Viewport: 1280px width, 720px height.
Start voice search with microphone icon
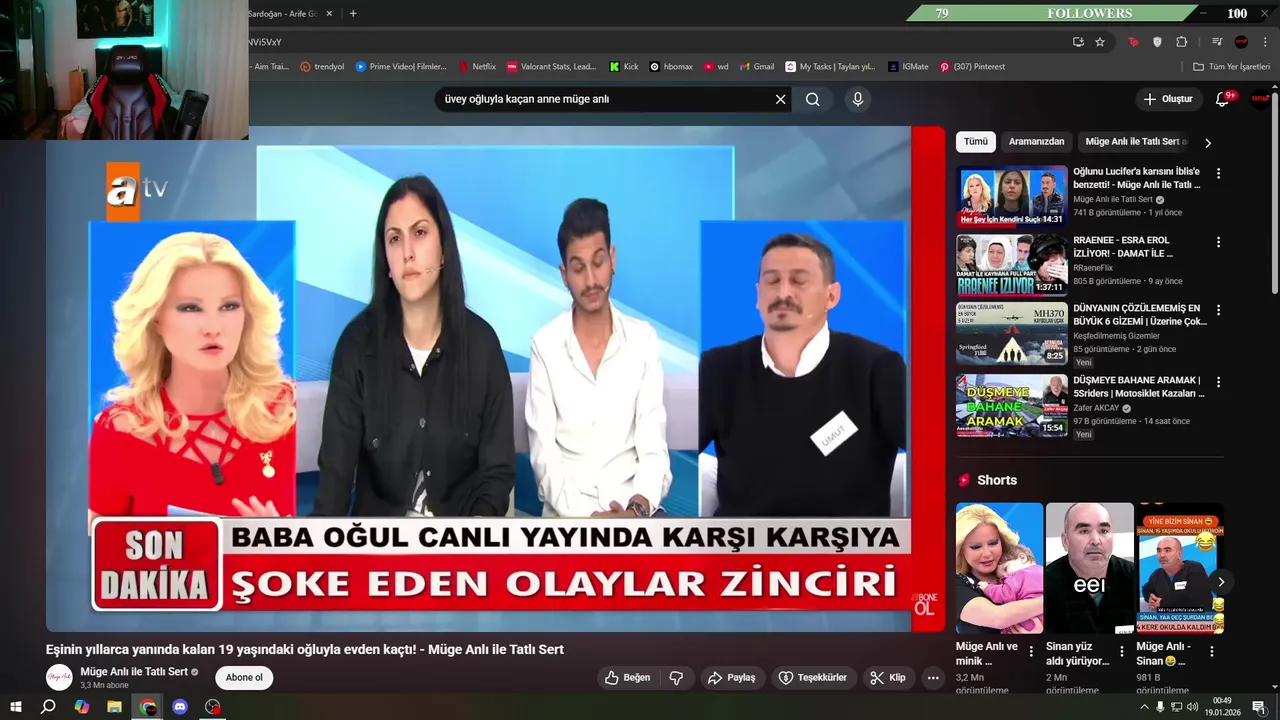(857, 99)
